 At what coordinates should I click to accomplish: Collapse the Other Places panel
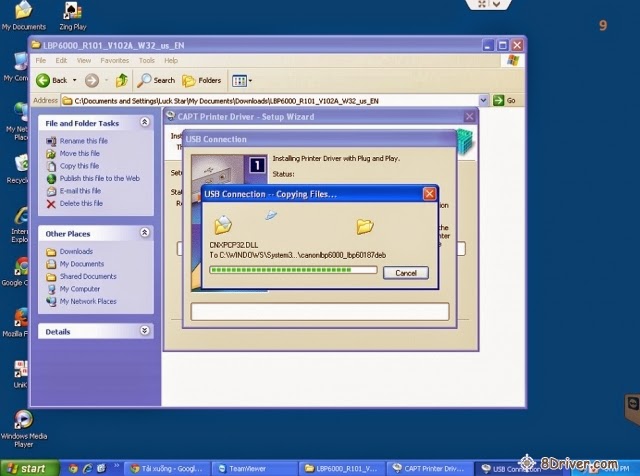click(x=144, y=232)
